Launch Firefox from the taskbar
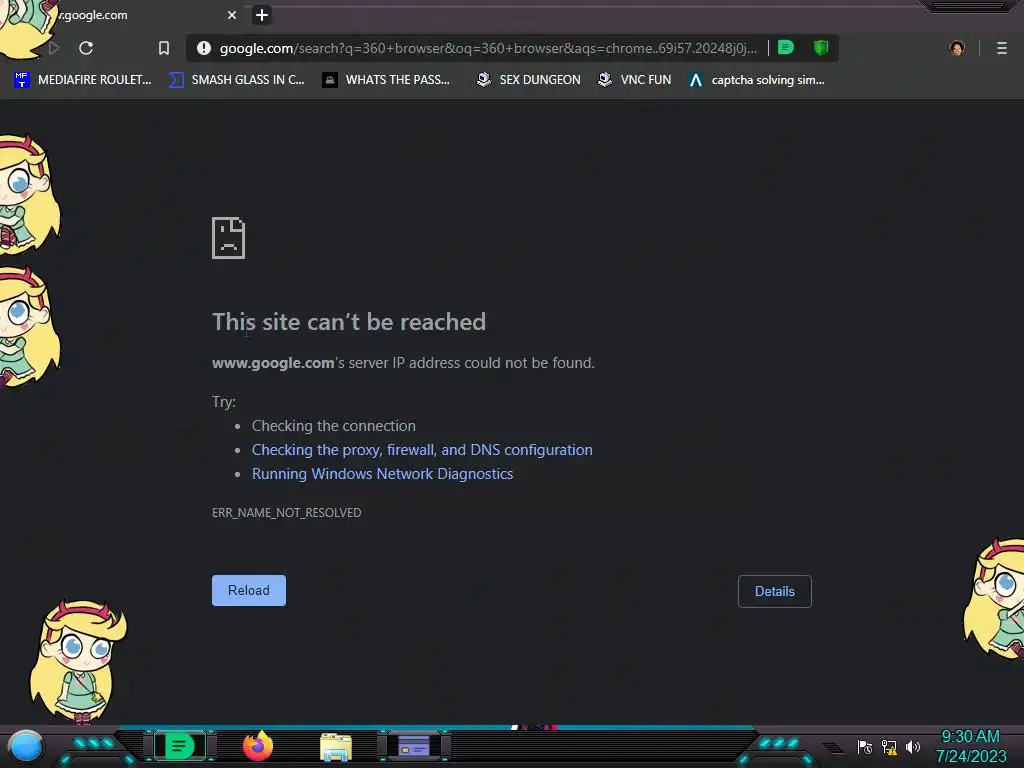The image size is (1024, 768). (258, 746)
